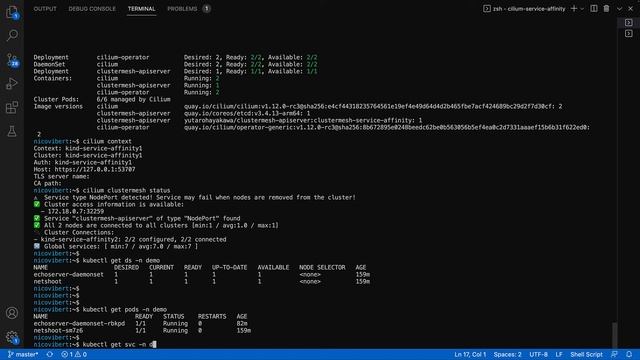640x360 pixels.
Task: Click the zsh cilium-service-affinity terminal label
Action: 524,9
